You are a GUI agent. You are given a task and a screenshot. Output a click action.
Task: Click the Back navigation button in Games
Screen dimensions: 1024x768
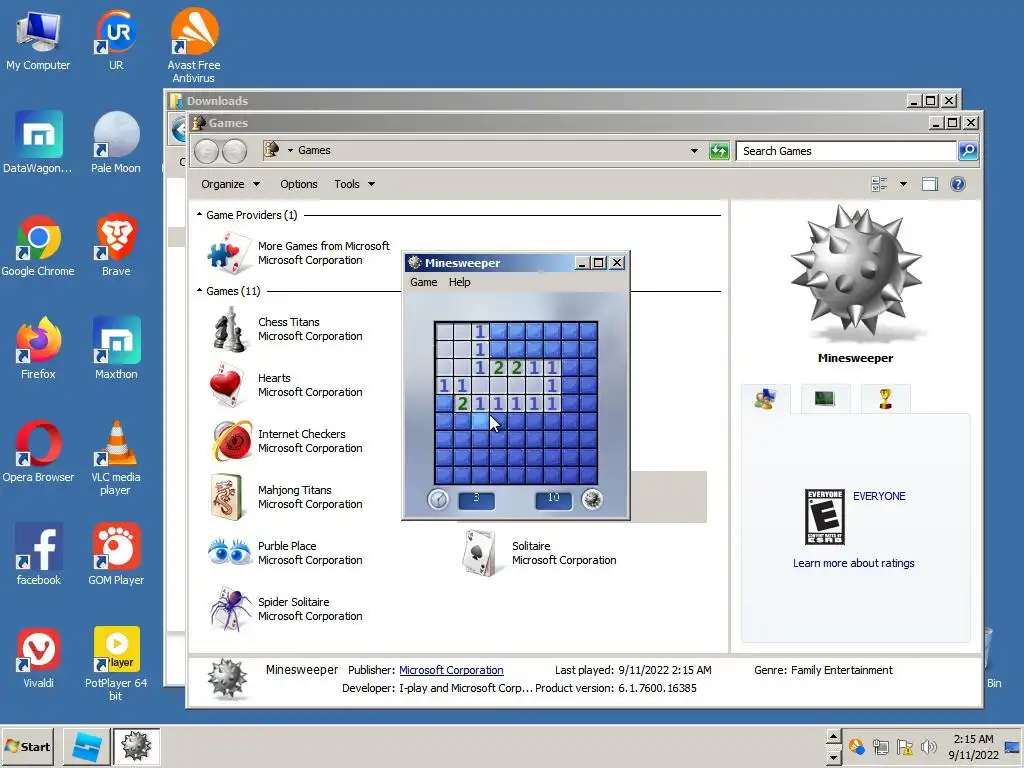coord(206,151)
